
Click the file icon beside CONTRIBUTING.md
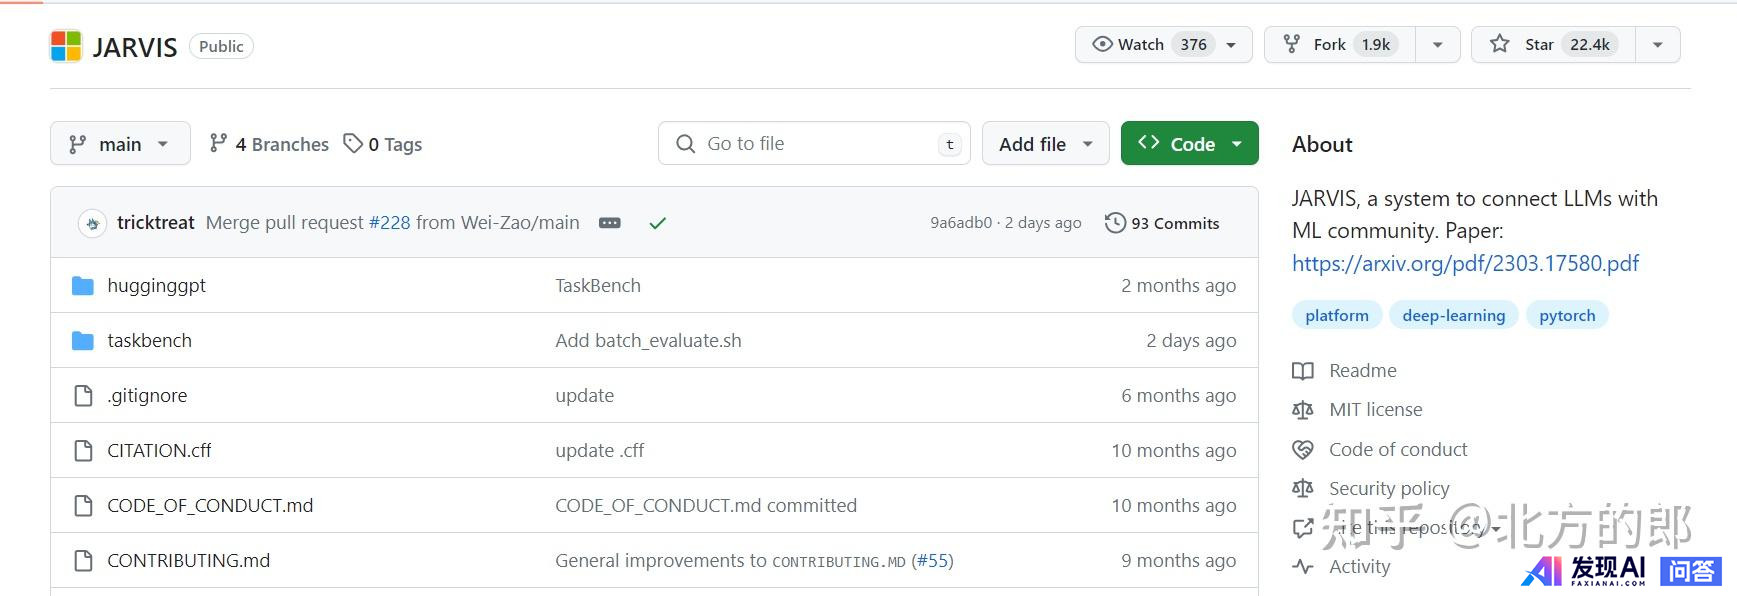(83, 561)
